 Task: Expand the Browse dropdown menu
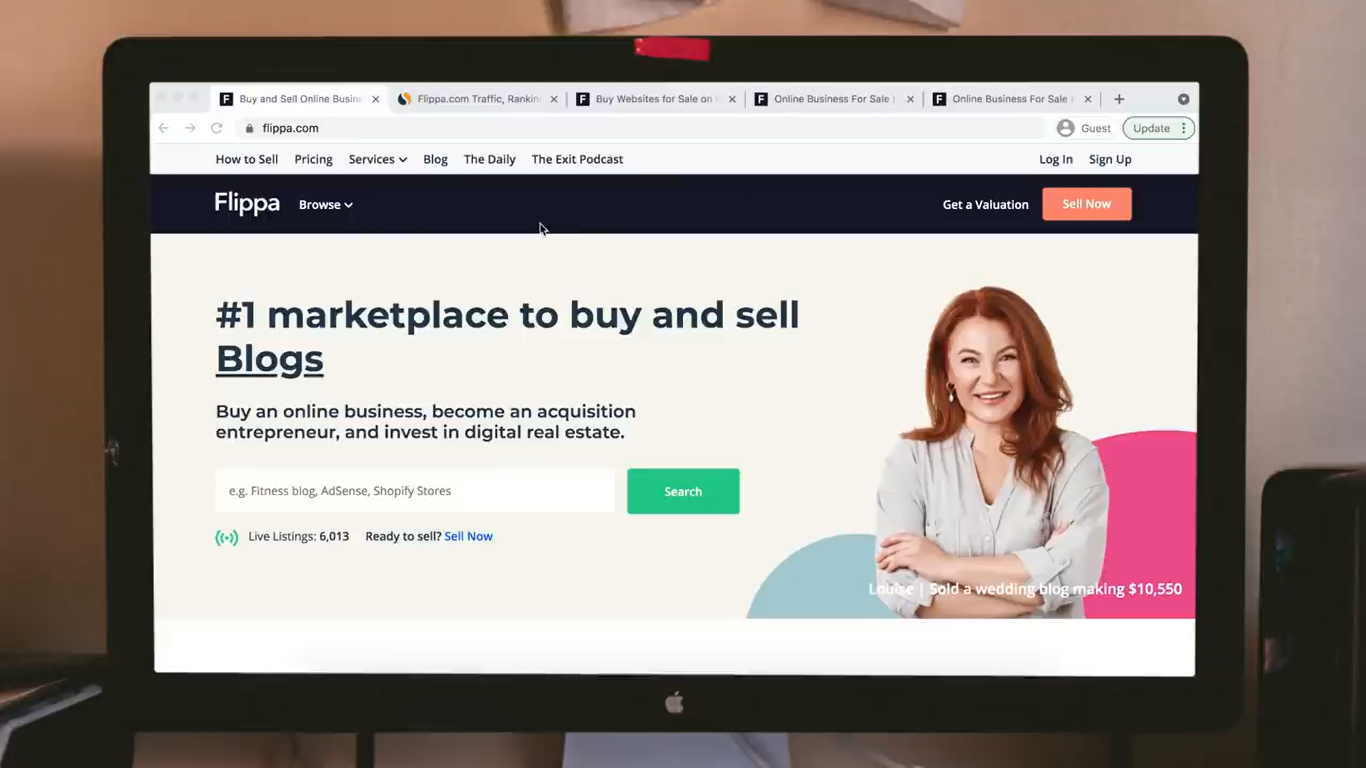(x=326, y=204)
